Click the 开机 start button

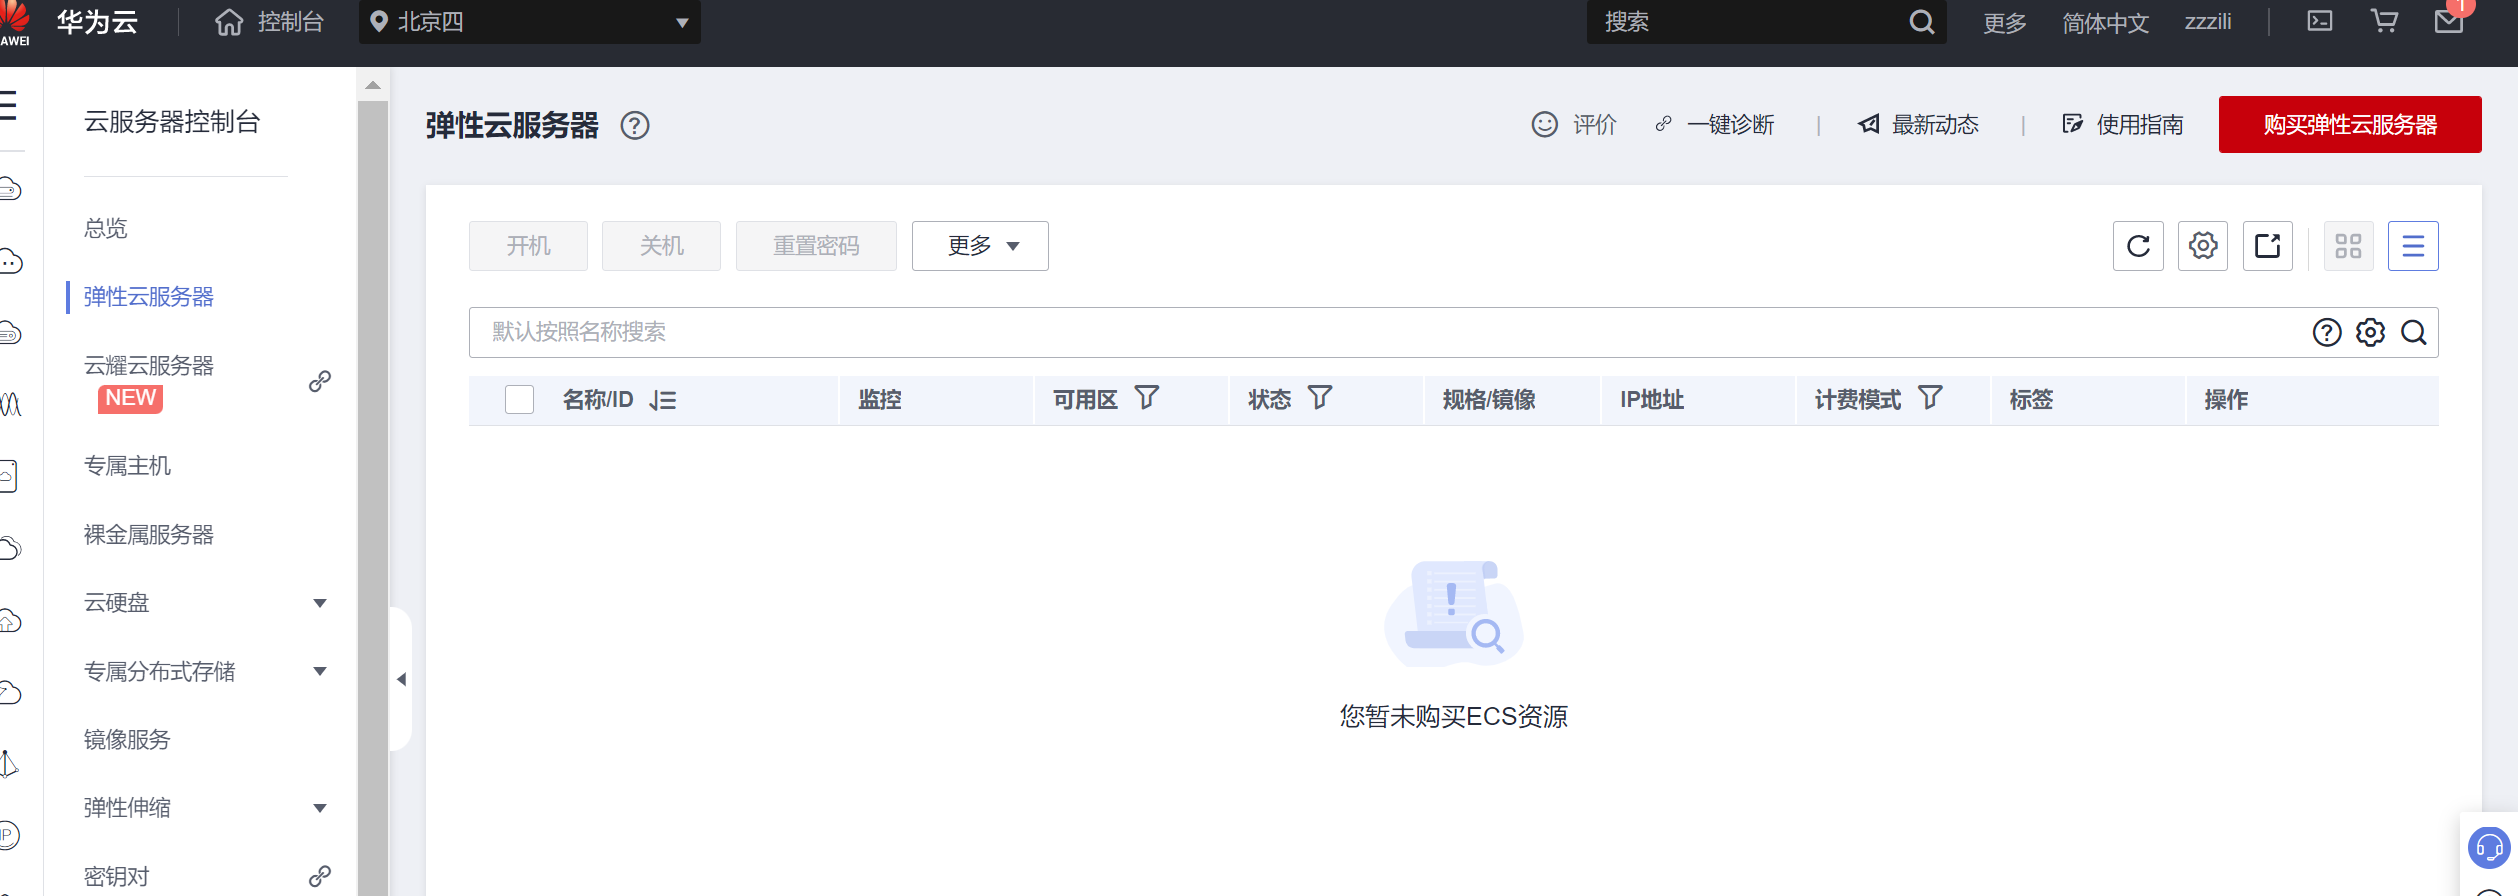(528, 246)
